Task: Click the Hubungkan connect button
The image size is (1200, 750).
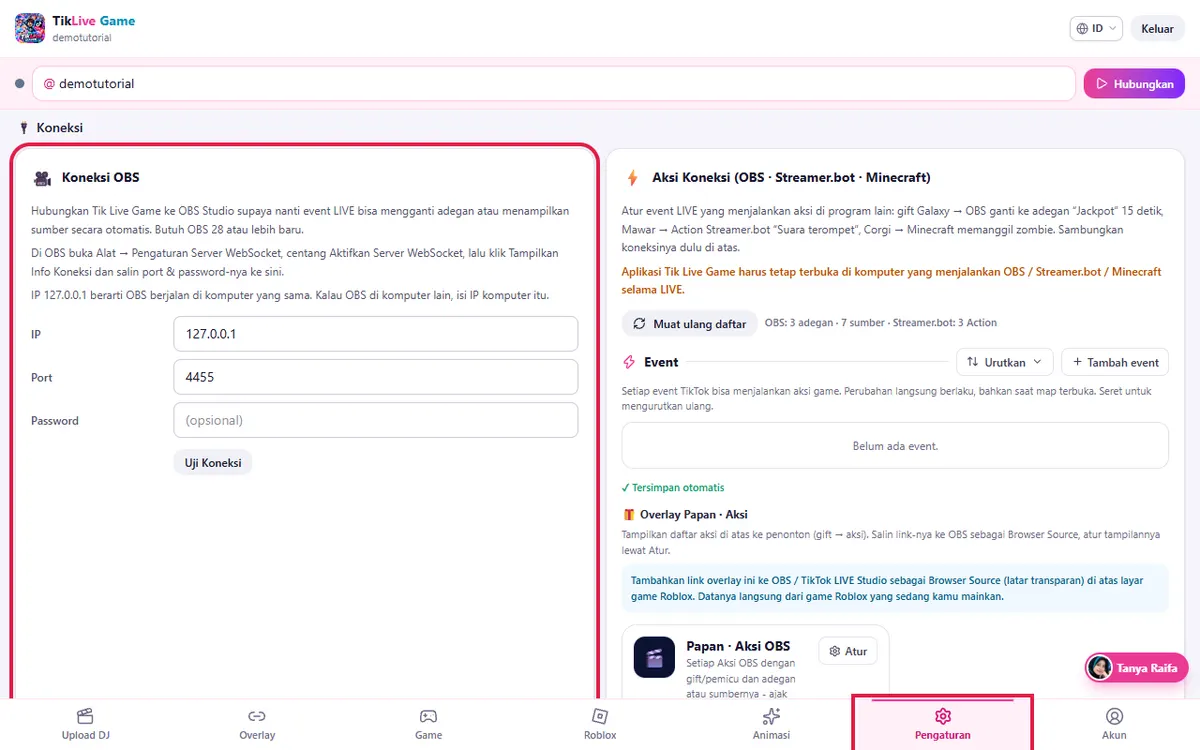Action: (x=1134, y=84)
